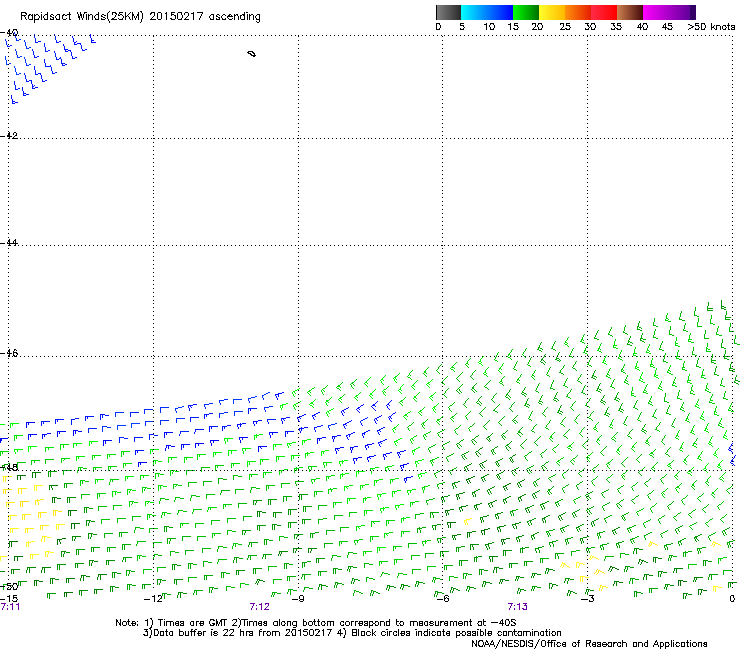Image resolution: width=740 pixels, height=650 pixels.
Task: Click the black contamination circle marker
Action: click(252, 54)
